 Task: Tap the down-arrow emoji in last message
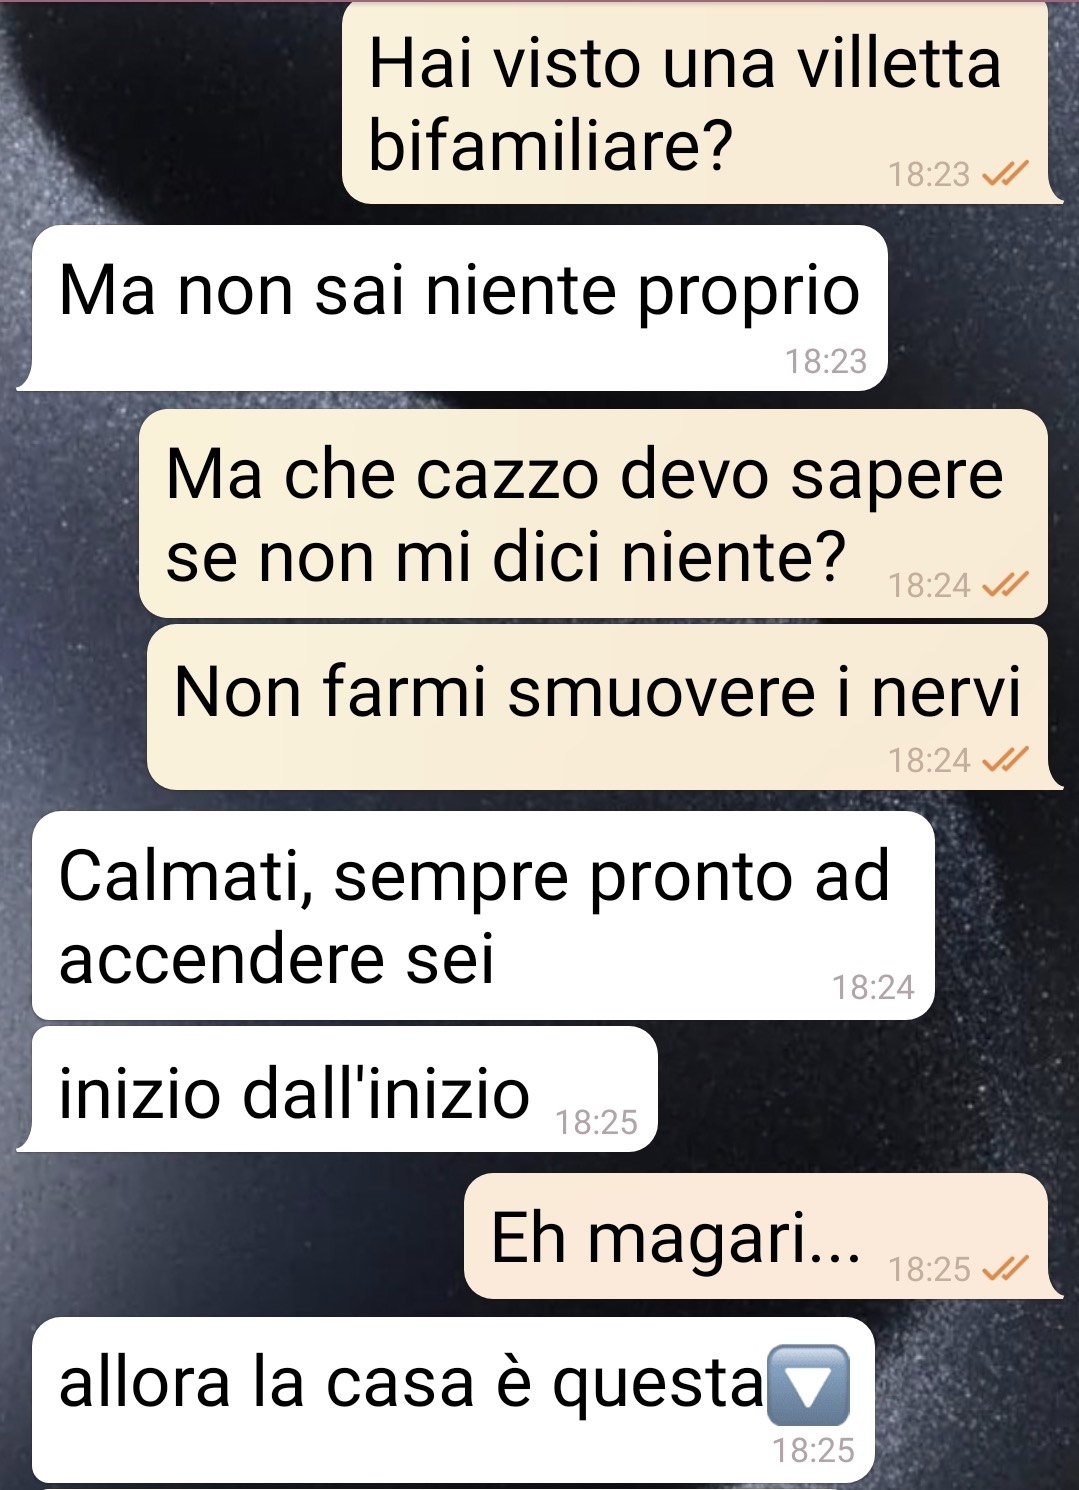[x=808, y=1385]
